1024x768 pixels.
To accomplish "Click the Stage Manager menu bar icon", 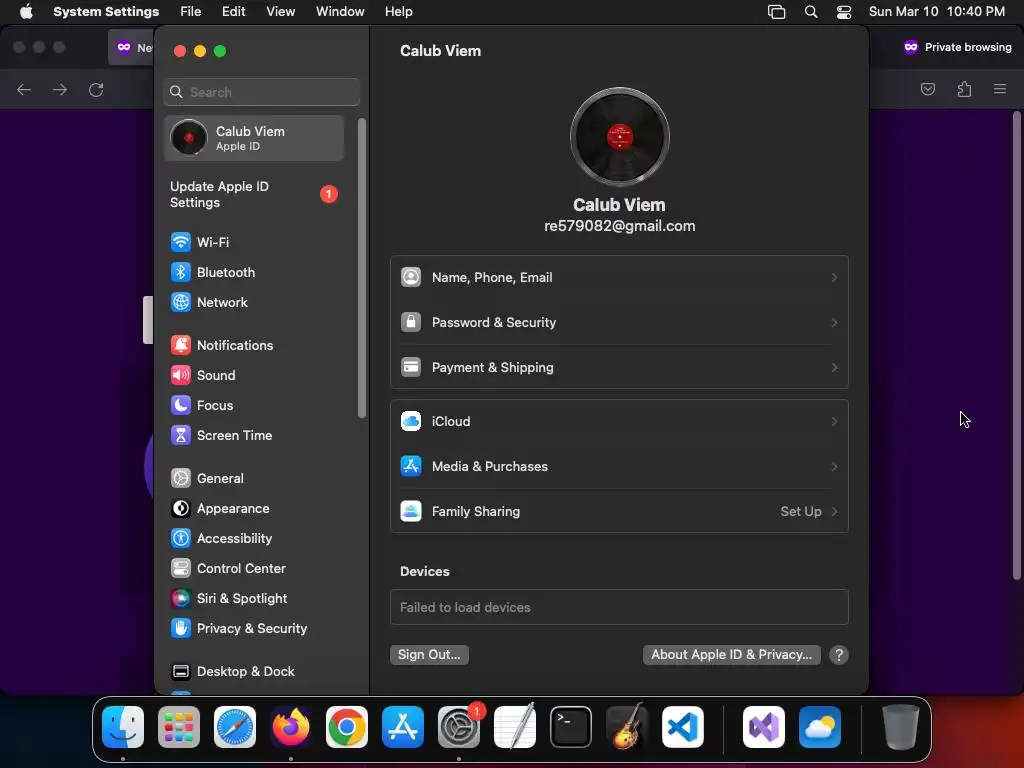I will 776,12.
